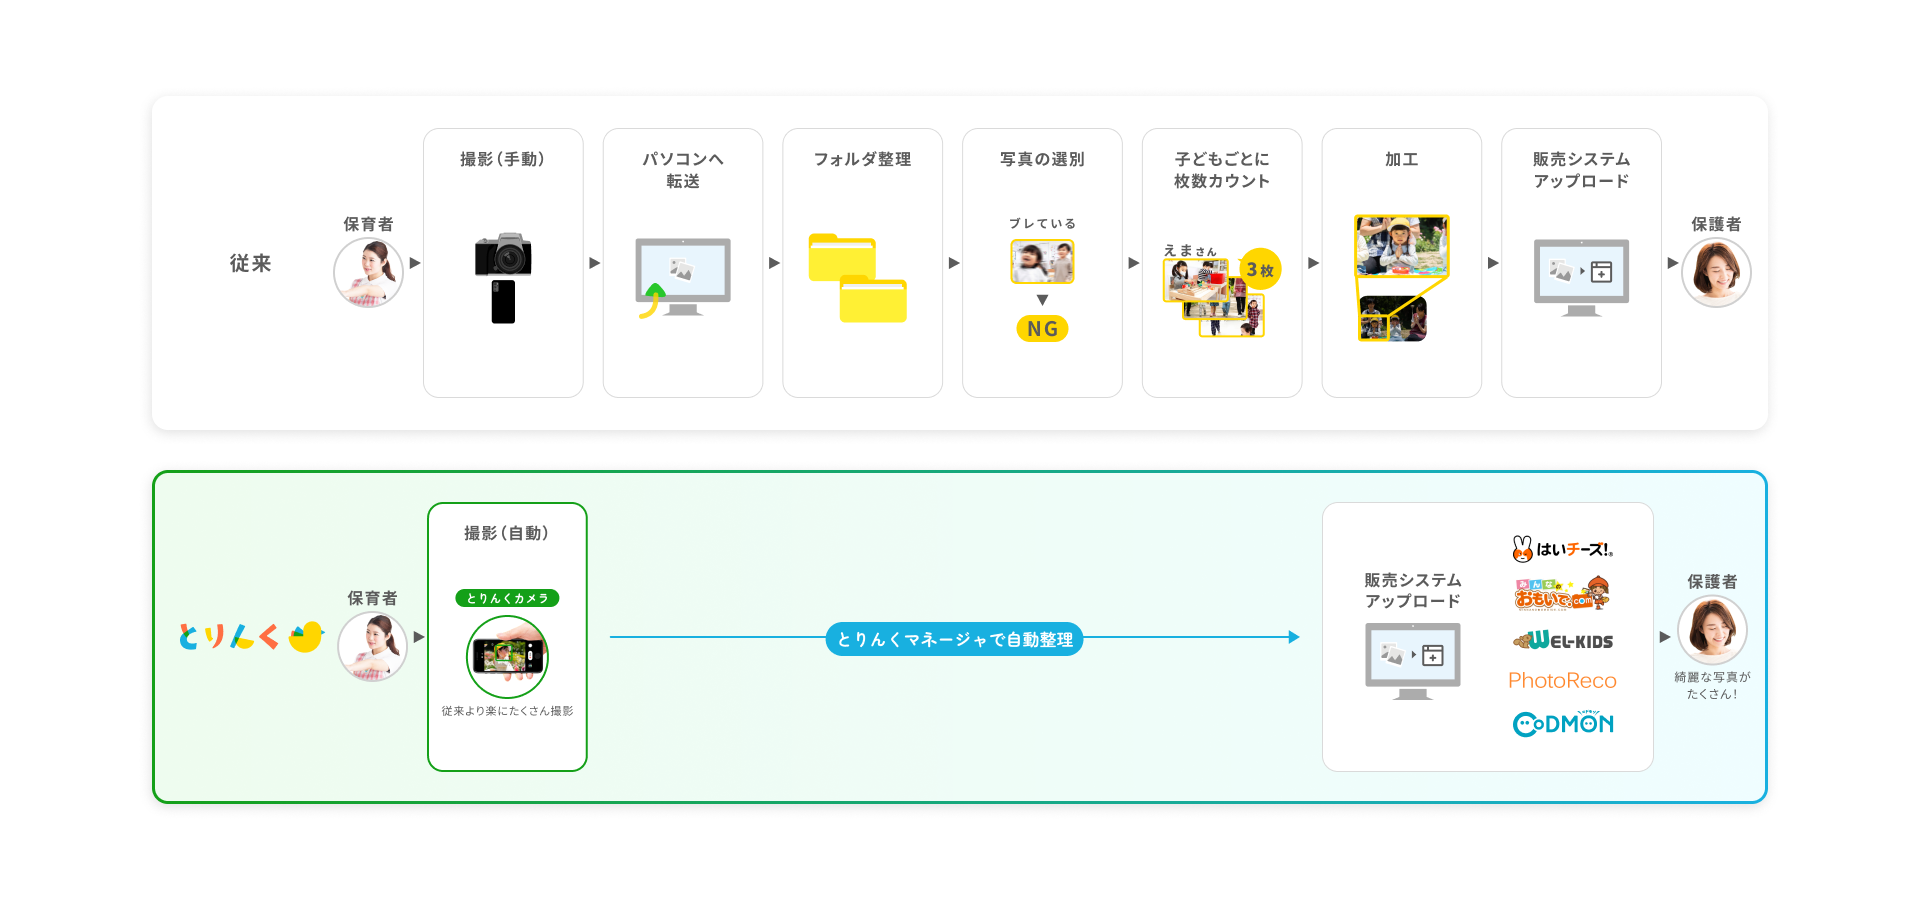This screenshot has height=900, width=1920.
Task: Click the cropped child photo in 加工 card
Action: click(x=1401, y=245)
